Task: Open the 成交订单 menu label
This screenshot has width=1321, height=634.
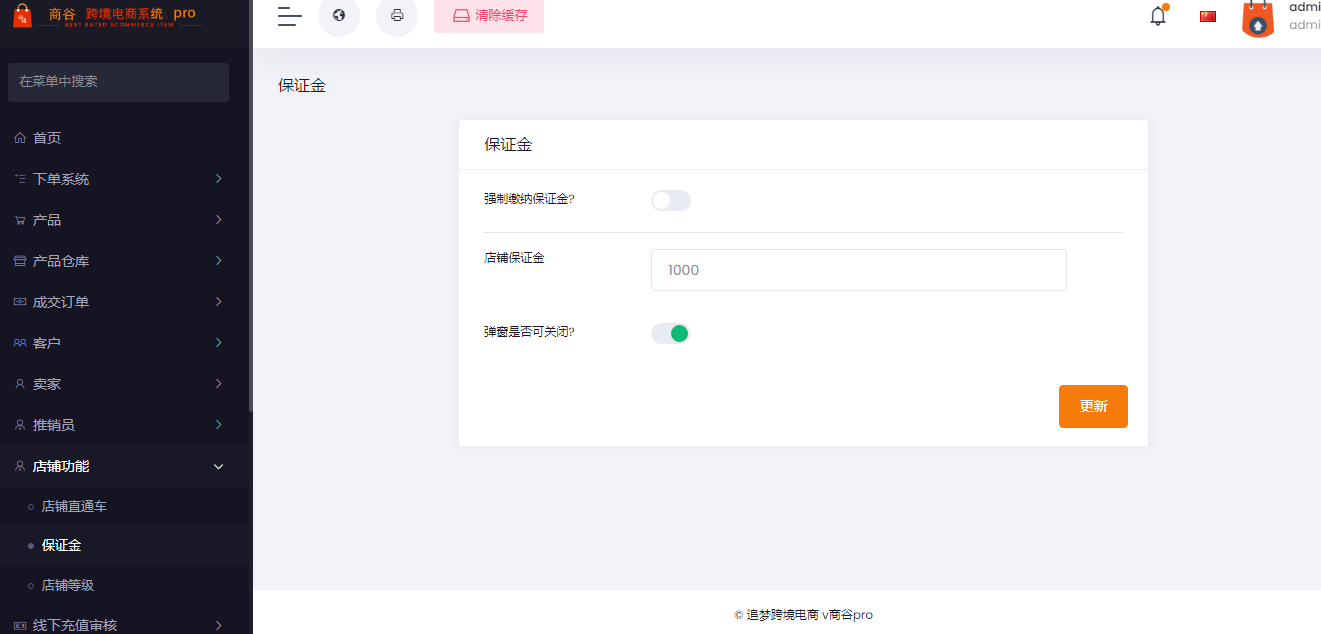Action: pyautogui.click(x=61, y=302)
